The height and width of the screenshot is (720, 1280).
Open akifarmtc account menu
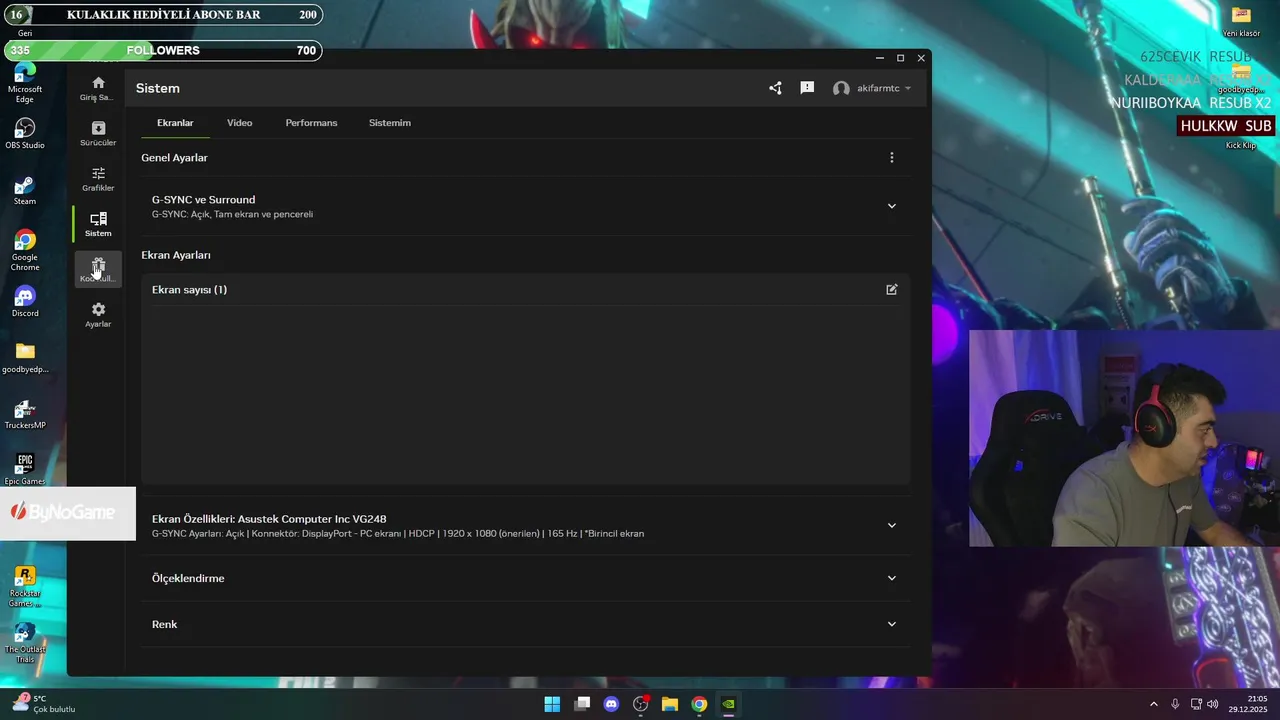click(872, 88)
